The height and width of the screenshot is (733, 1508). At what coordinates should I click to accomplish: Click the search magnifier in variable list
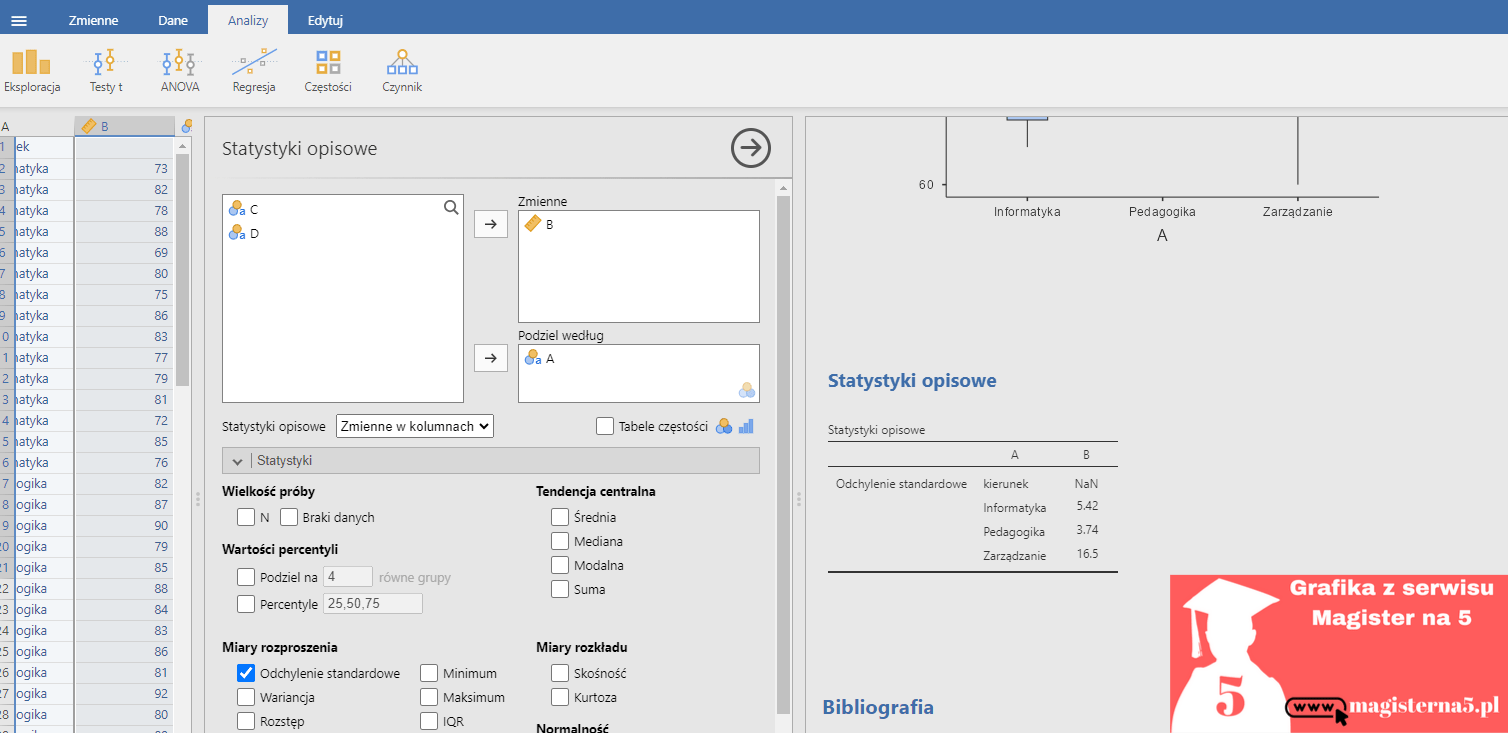(451, 207)
